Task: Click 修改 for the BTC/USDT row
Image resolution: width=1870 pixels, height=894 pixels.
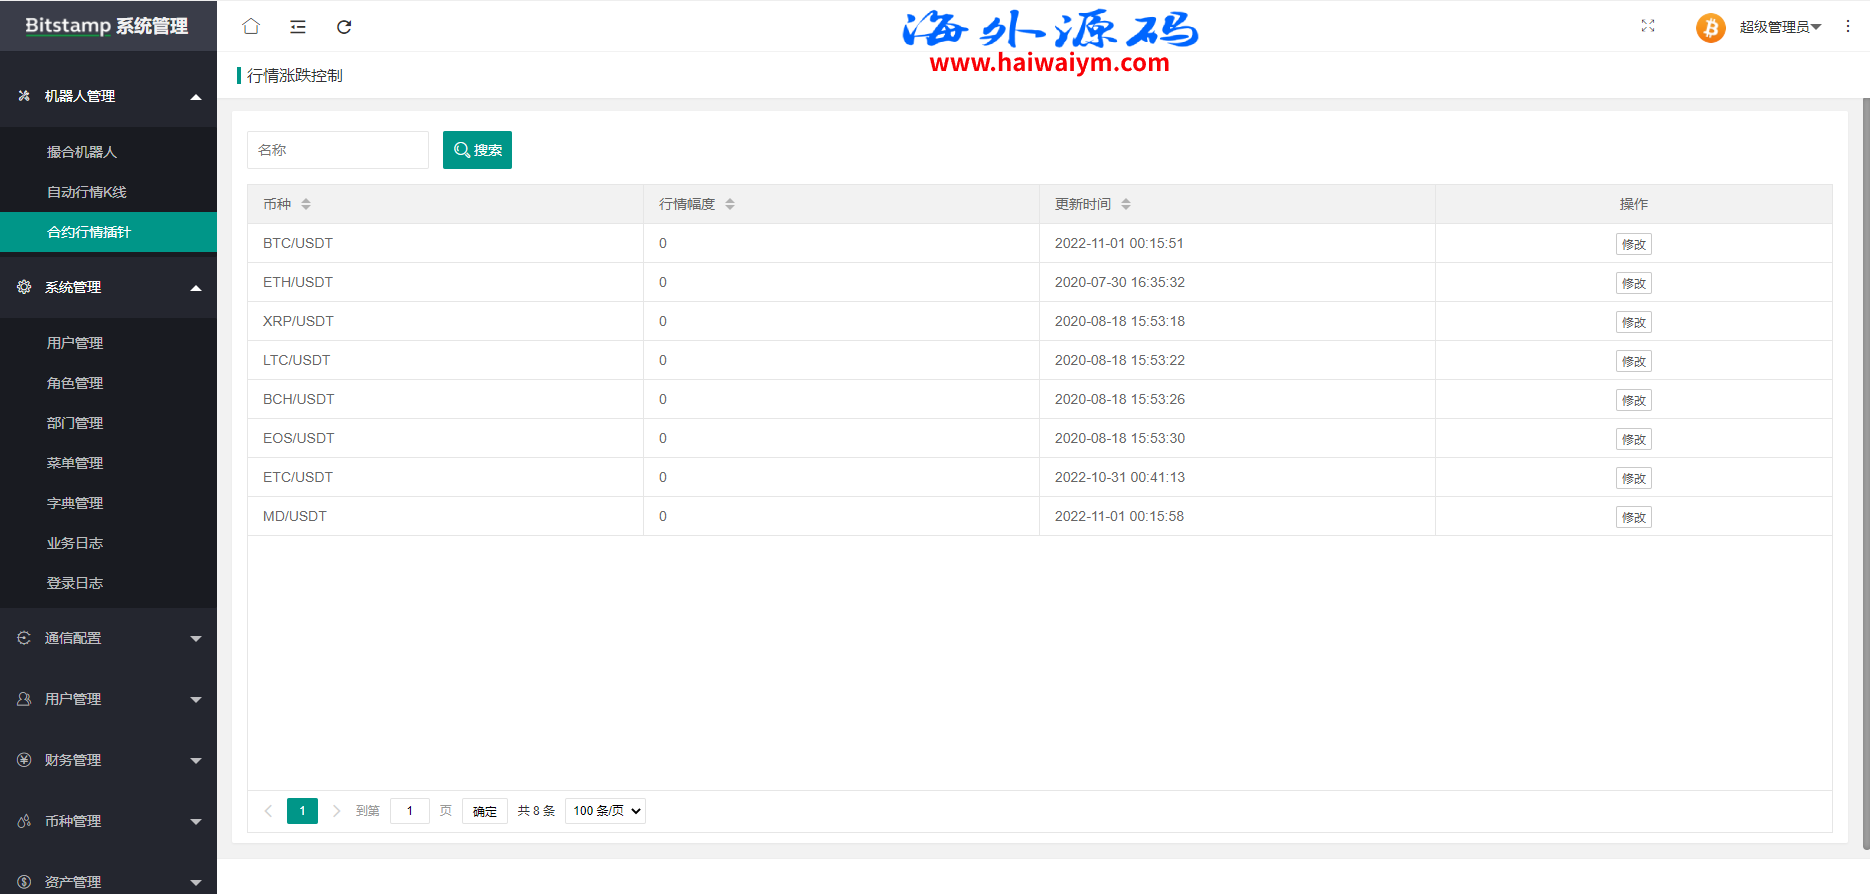Action: (x=1633, y=244)
